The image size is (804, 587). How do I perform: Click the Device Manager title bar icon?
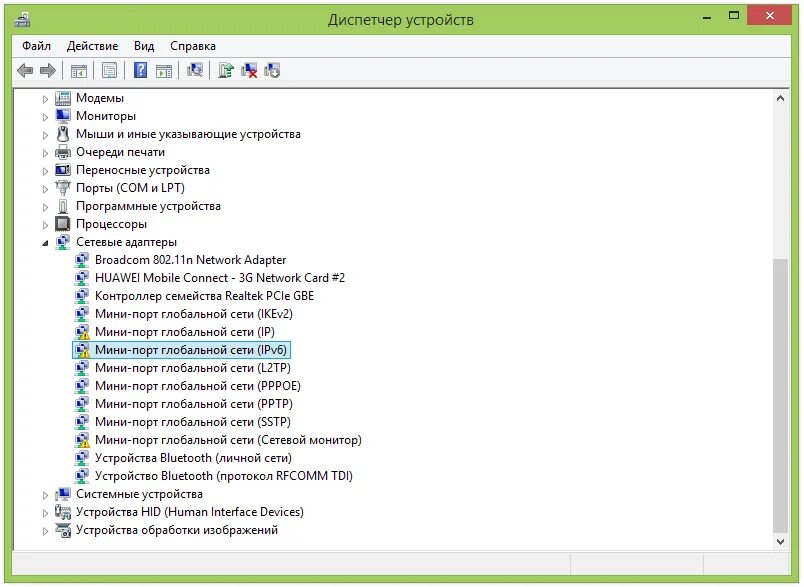(23, 19)
